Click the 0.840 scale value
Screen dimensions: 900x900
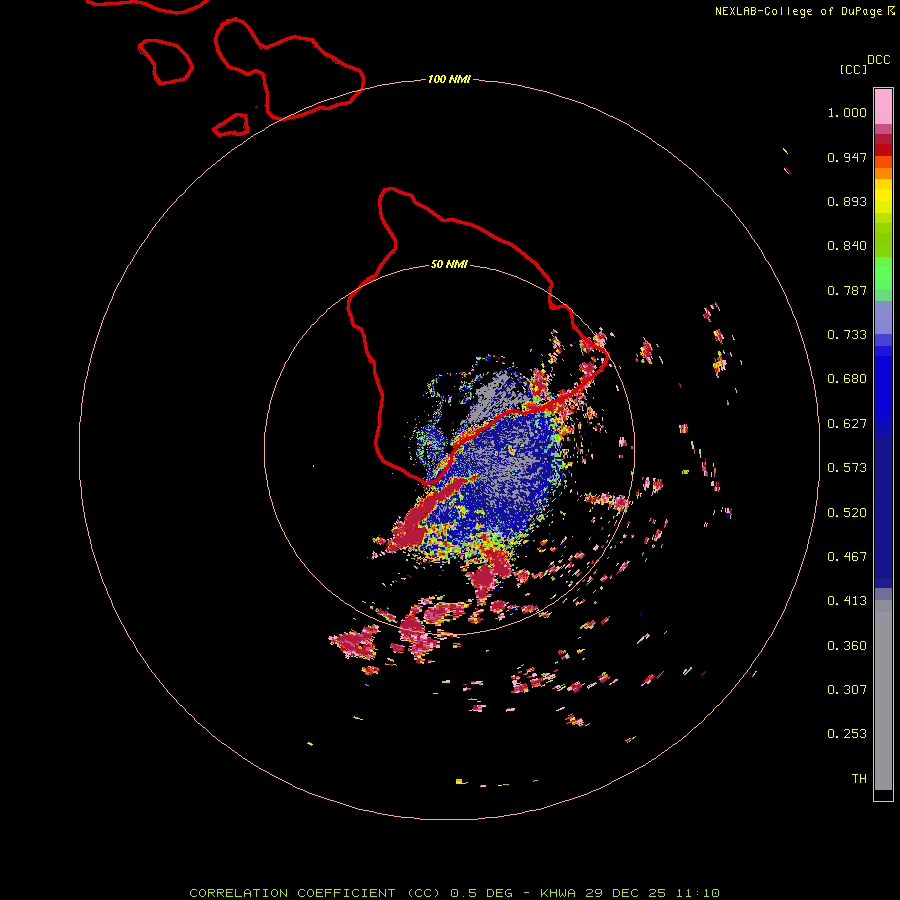[847, 246]
